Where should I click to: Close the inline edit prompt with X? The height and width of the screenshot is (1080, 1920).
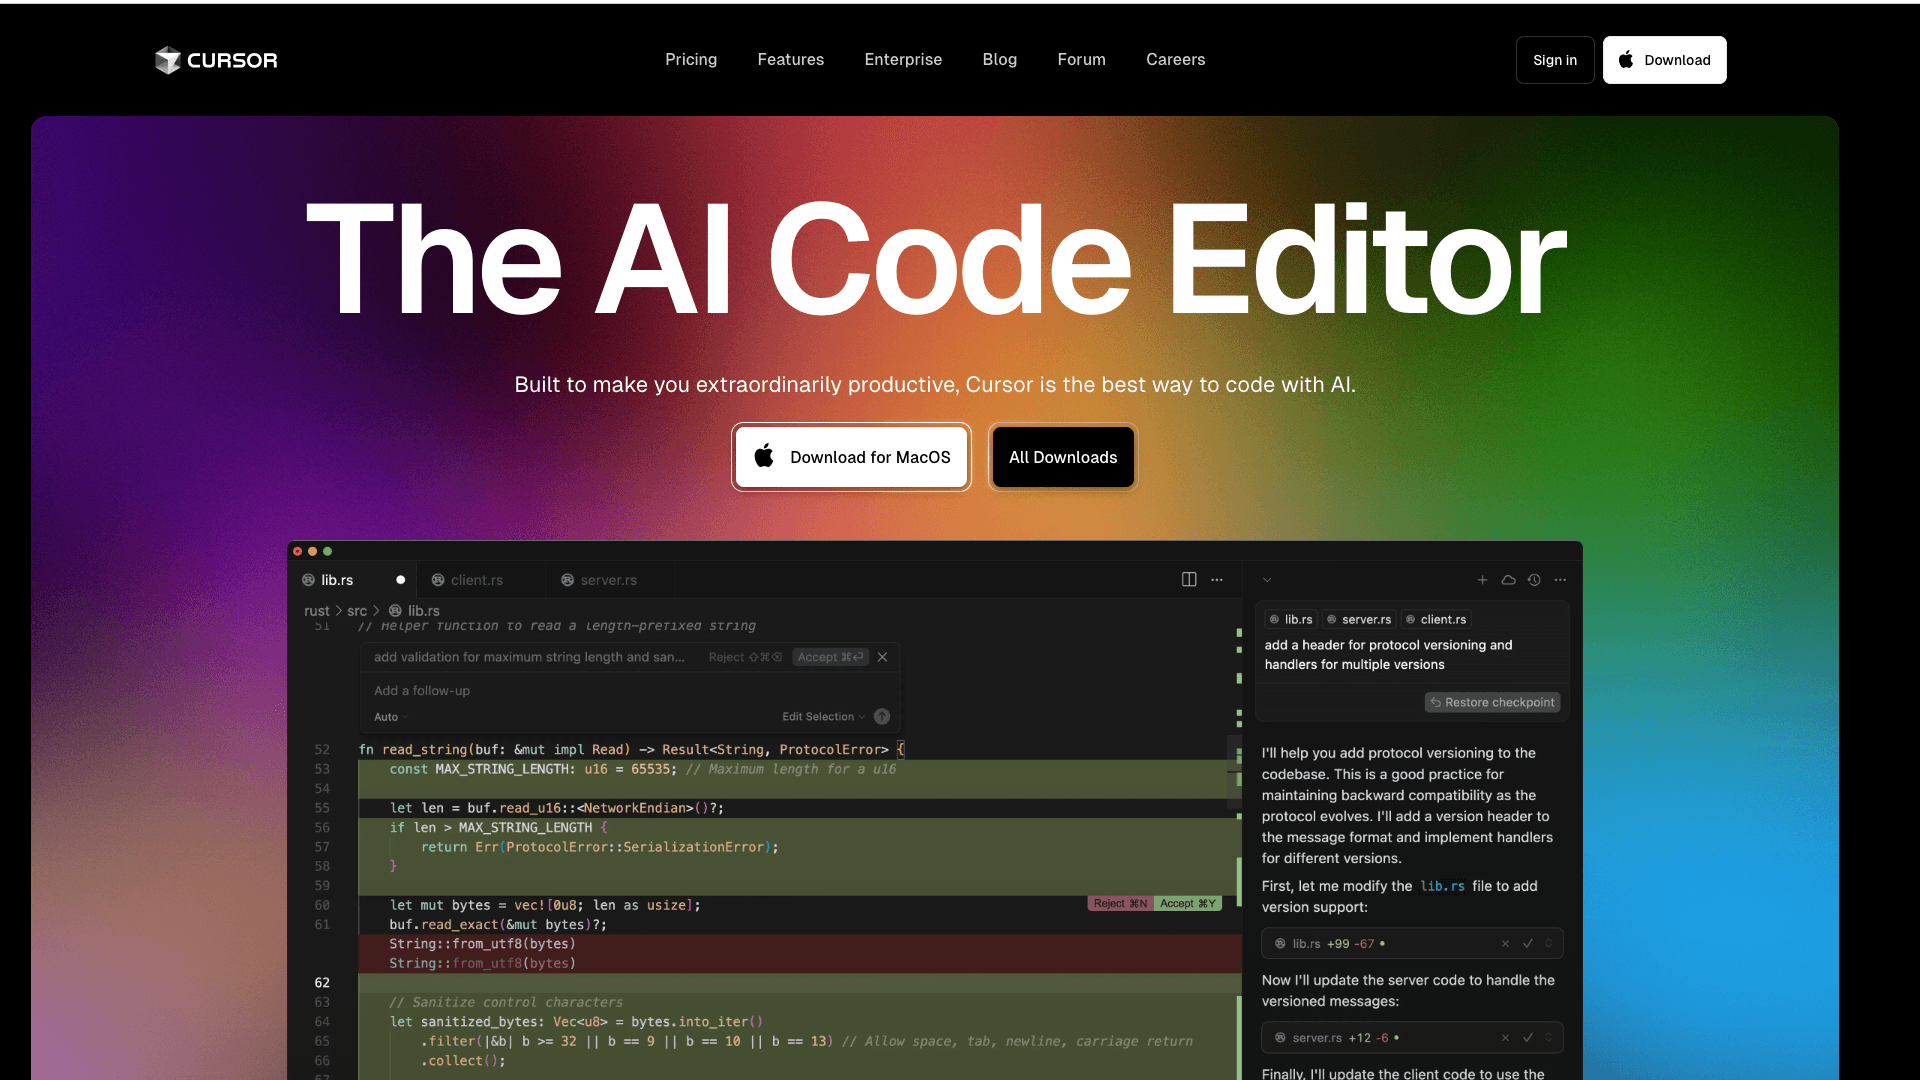pyautogui.click(x=882, y=657)
